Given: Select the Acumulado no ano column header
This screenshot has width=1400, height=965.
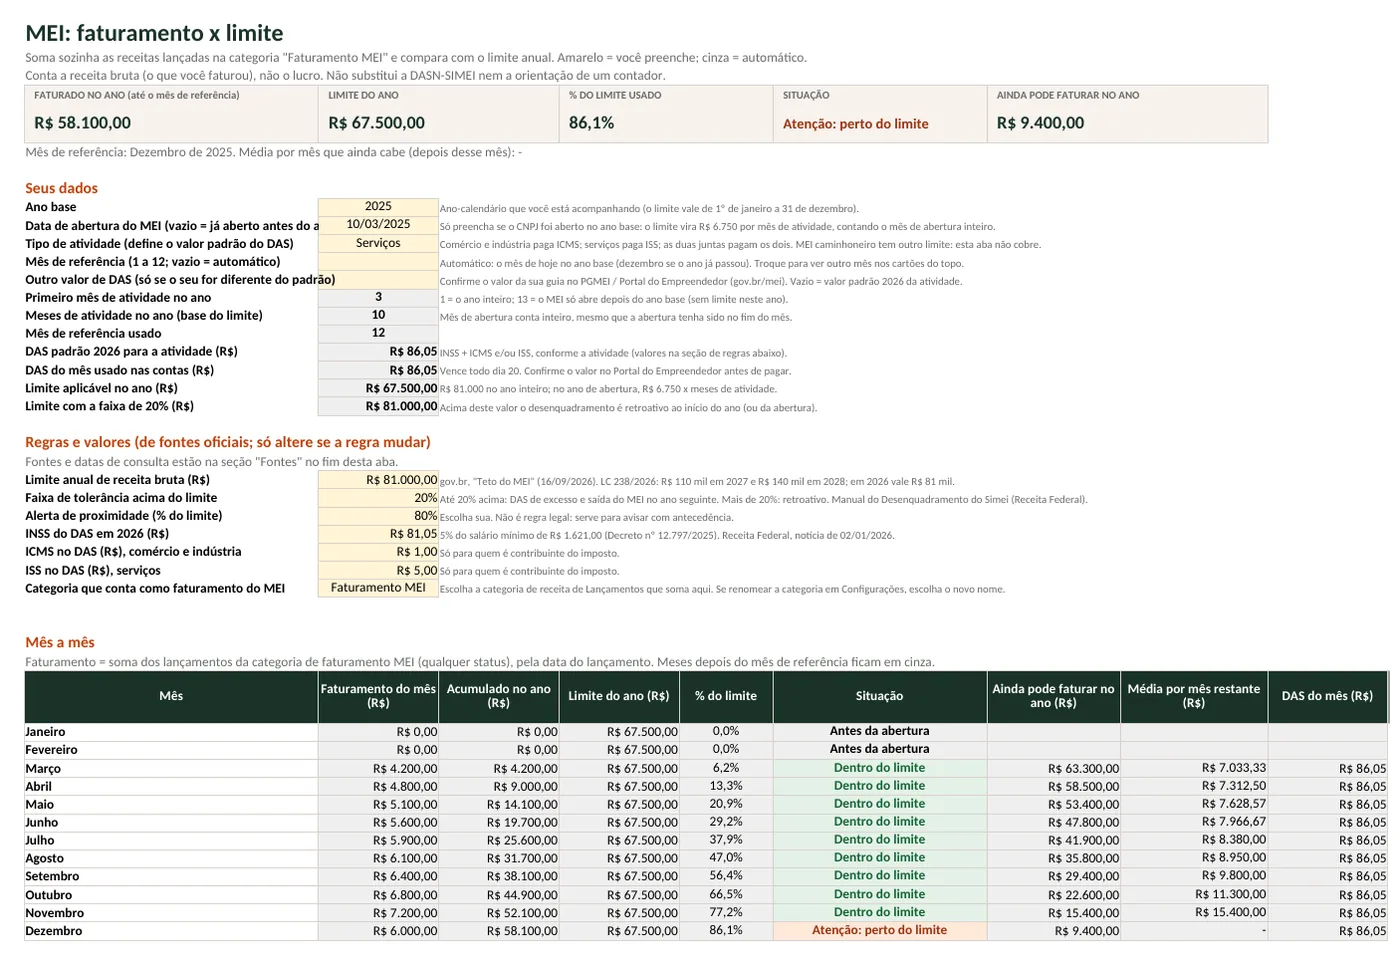Looking at the screenshot, I should (499, 696).
